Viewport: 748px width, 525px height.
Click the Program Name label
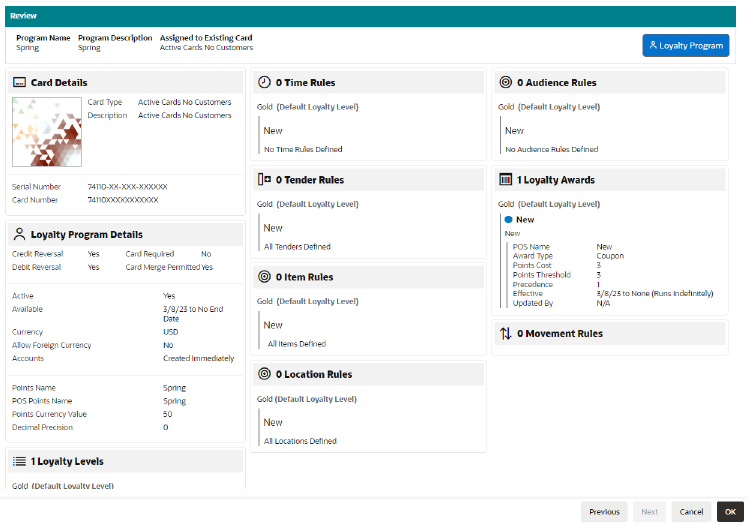pos(43,38)
